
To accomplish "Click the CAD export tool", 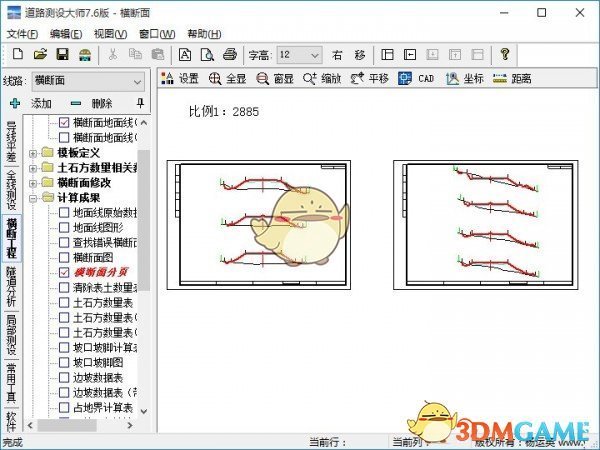I will coord(416,78).
